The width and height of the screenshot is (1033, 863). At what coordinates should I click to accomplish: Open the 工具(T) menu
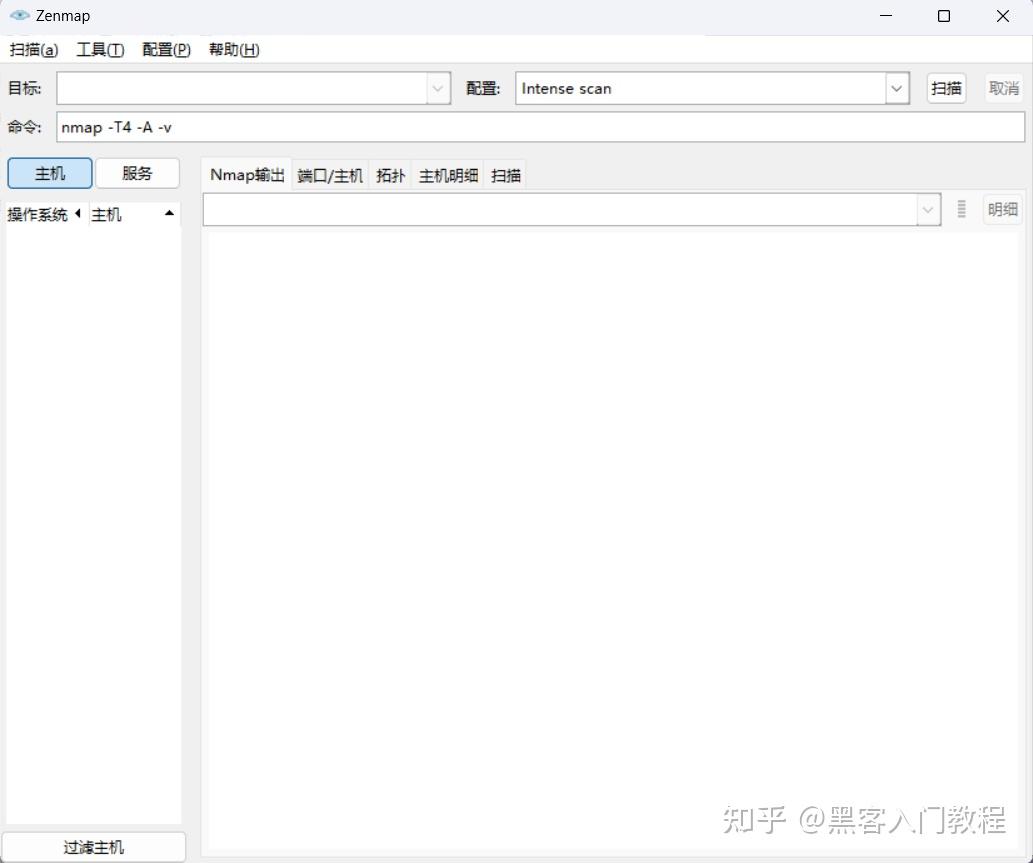pyautogui.click(x=100, y=49)
